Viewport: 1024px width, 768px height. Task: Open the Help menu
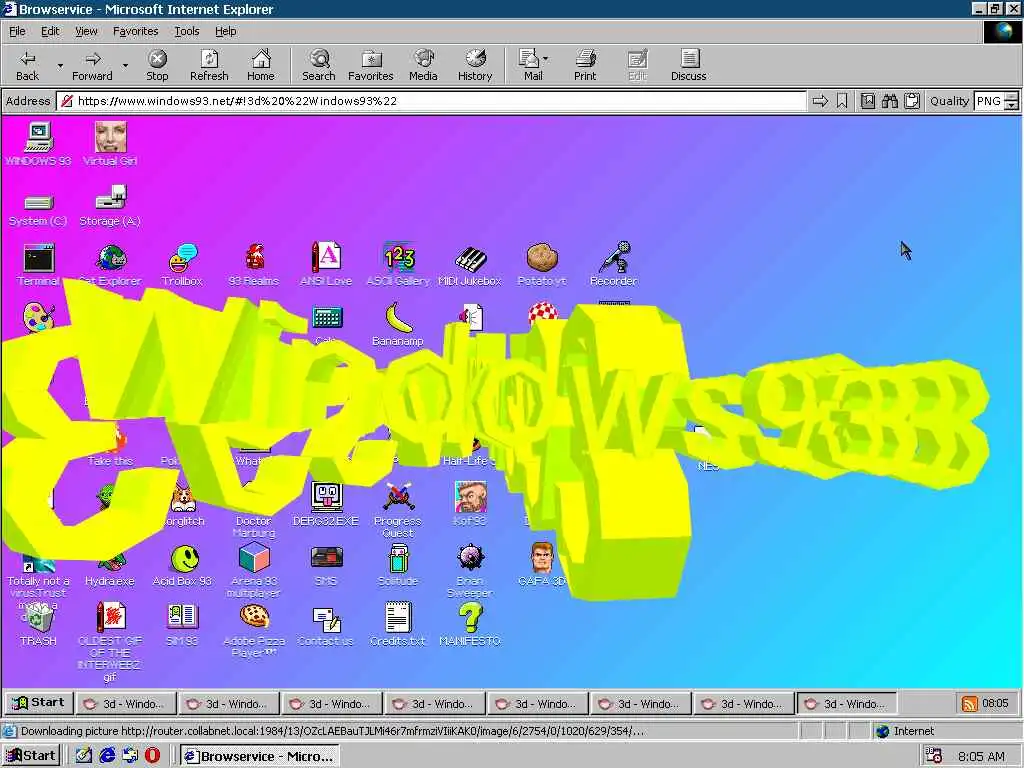(x=225, y=31)
